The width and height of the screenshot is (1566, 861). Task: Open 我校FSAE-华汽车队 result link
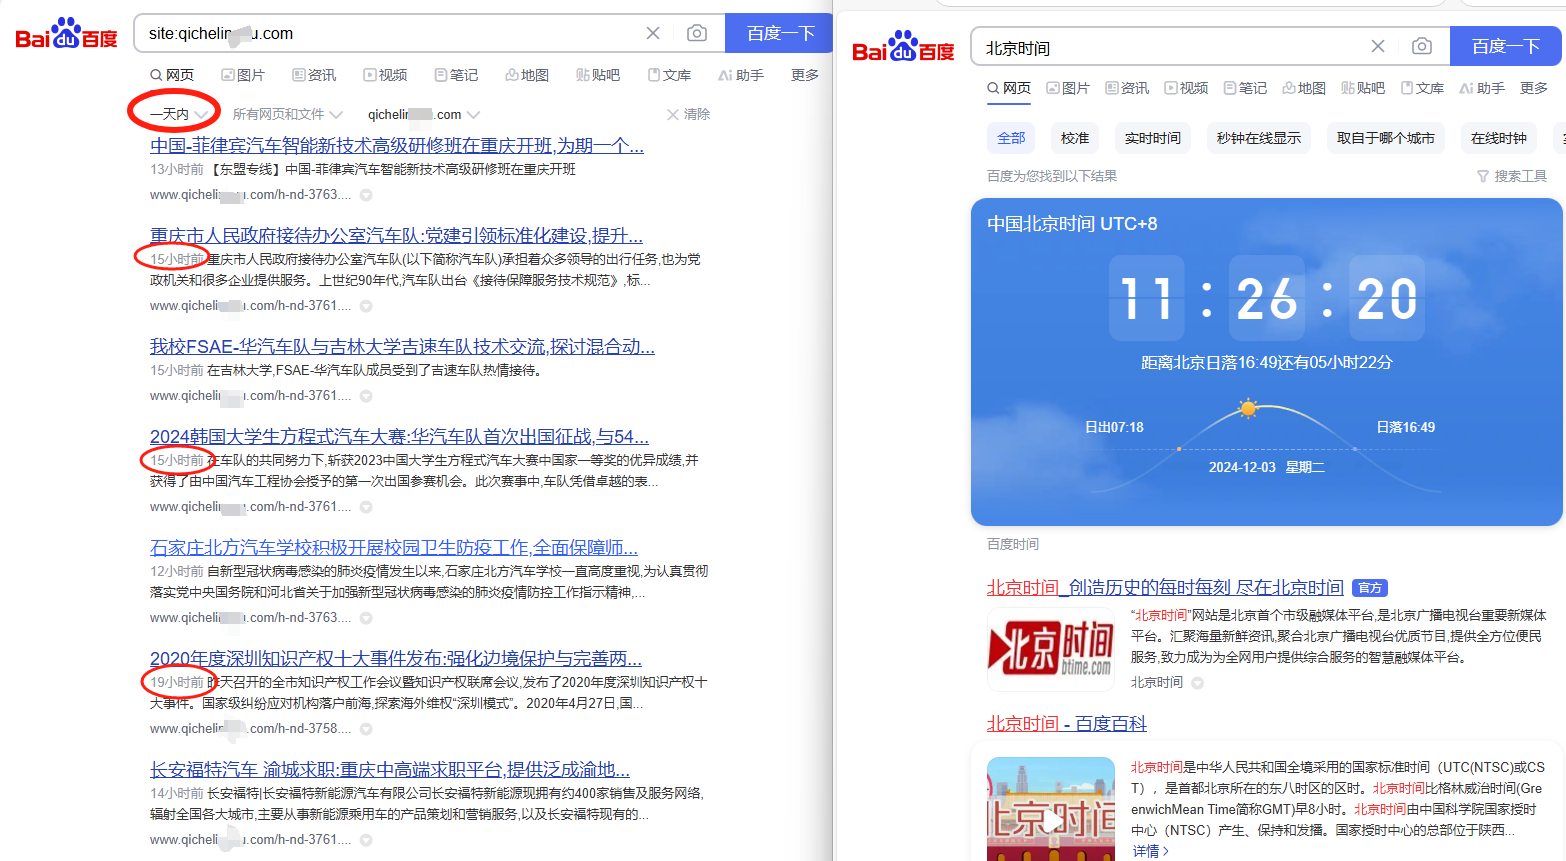402,347
